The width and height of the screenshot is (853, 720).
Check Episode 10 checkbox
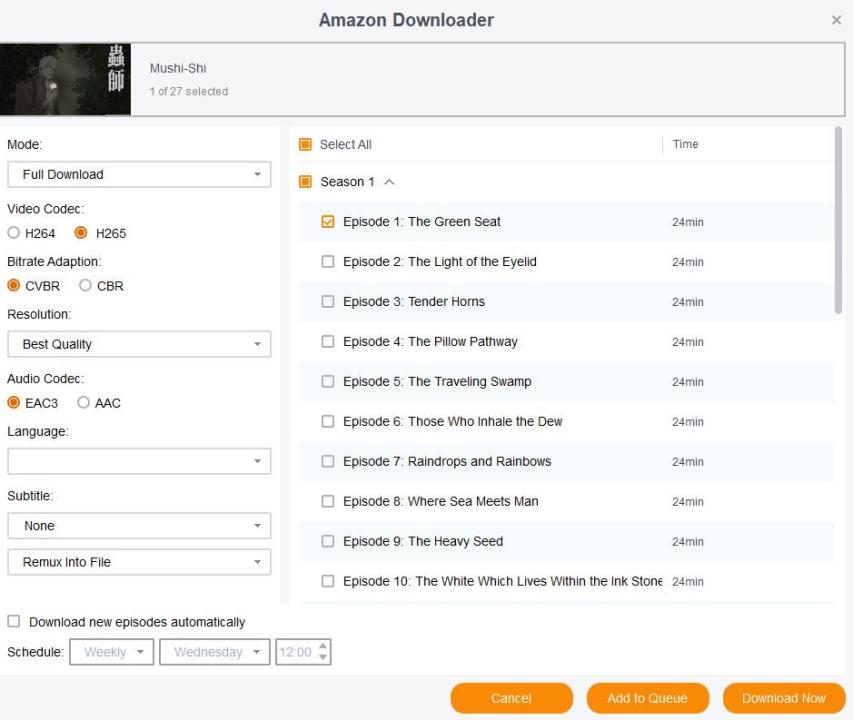327,581
